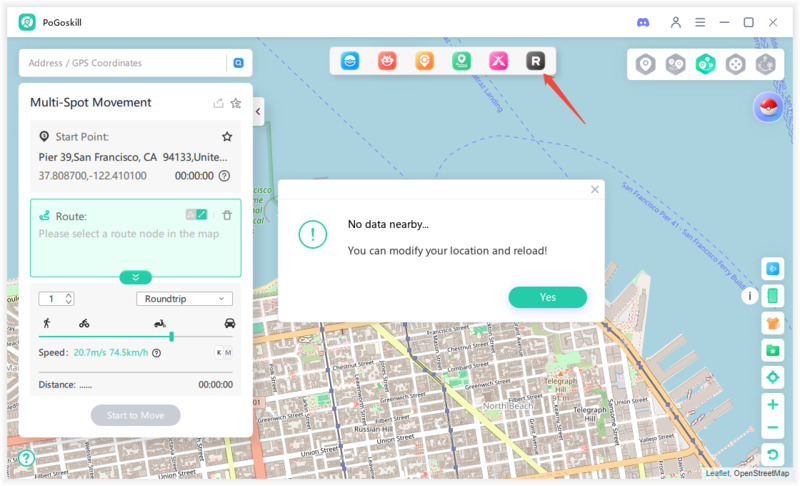The width and height of the screenshot is (800, 486).
Task: Favorite the start point with star icon
Action: 227,137
